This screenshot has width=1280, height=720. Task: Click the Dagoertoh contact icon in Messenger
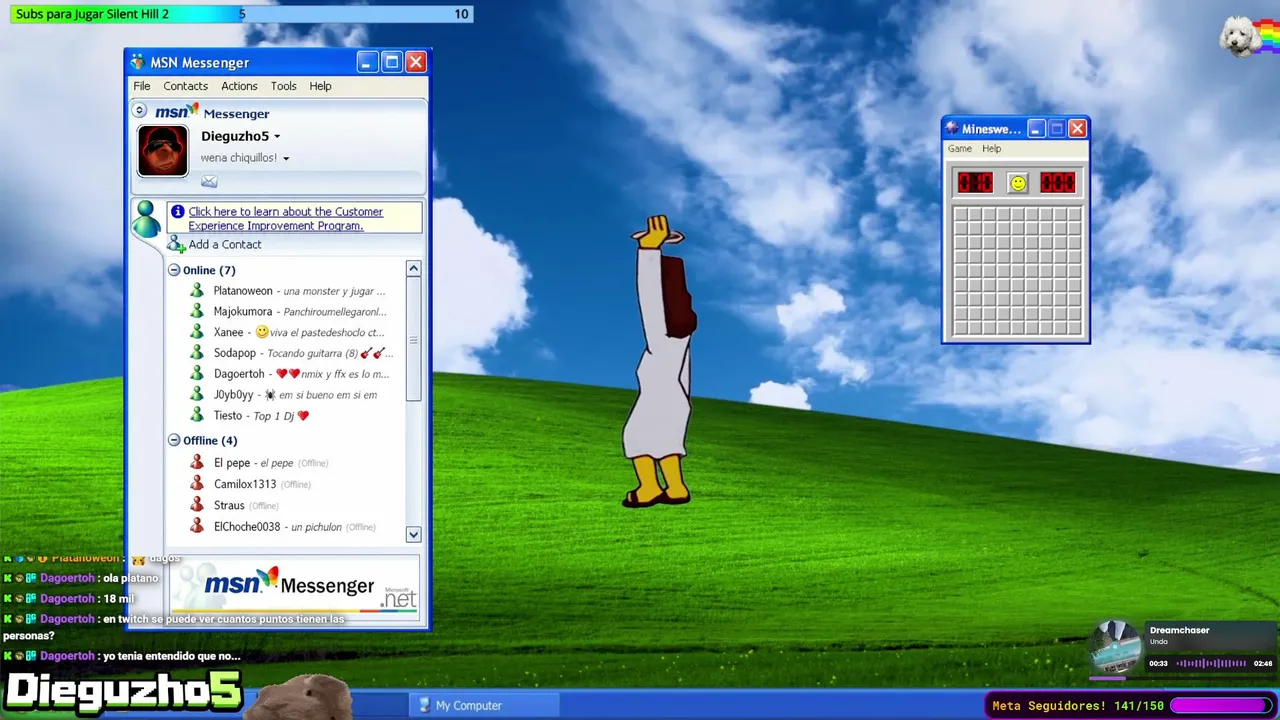197,374
